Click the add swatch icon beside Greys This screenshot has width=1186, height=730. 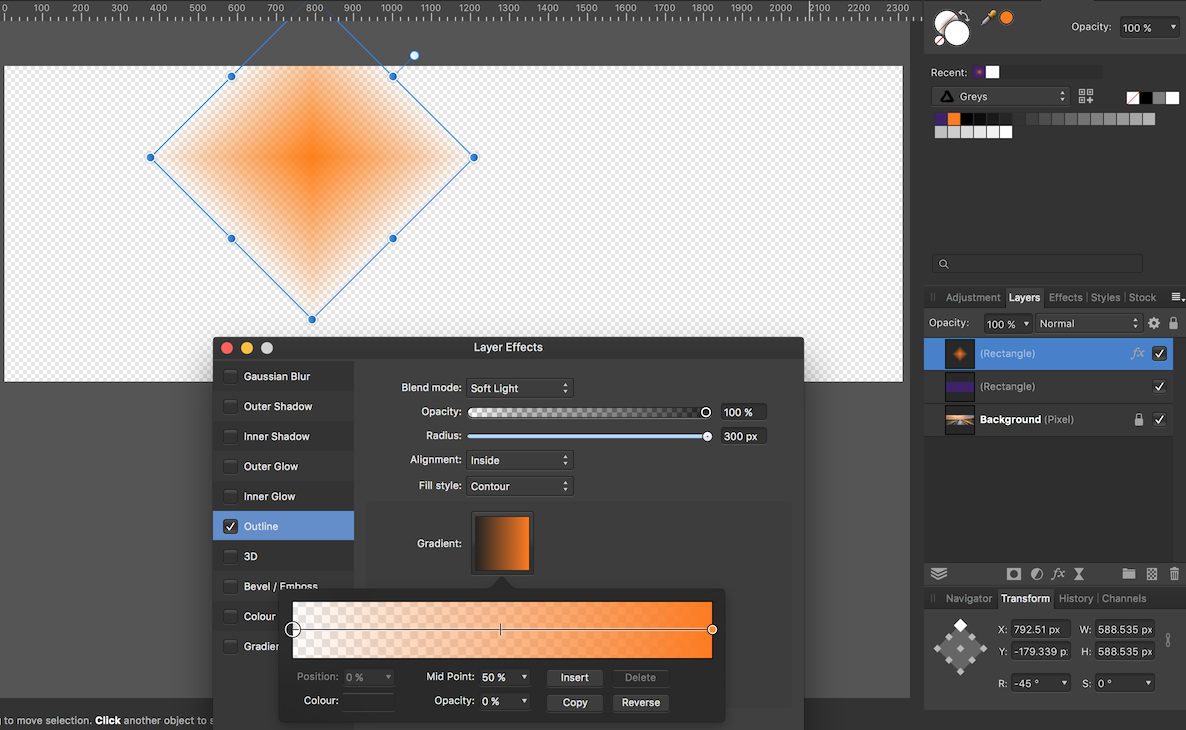point(1086,96)
